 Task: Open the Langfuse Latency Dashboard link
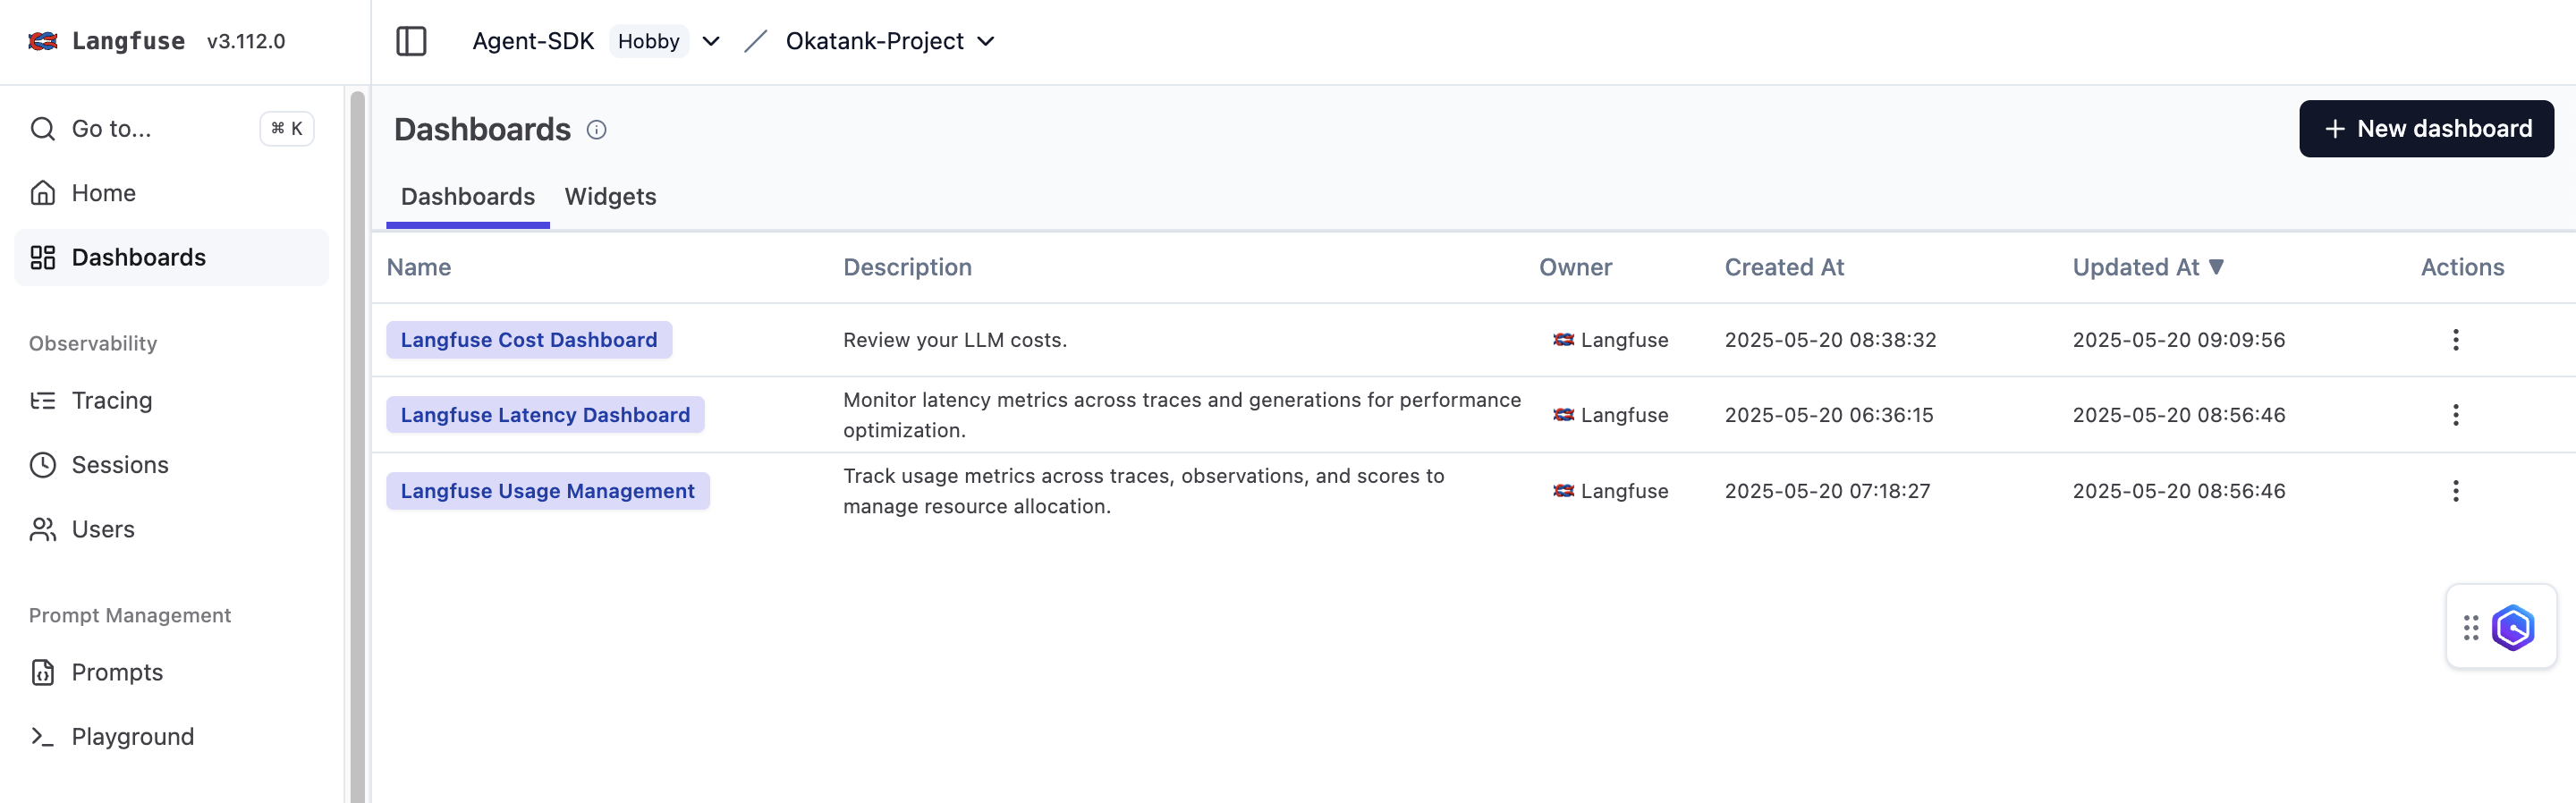(545, 415)
